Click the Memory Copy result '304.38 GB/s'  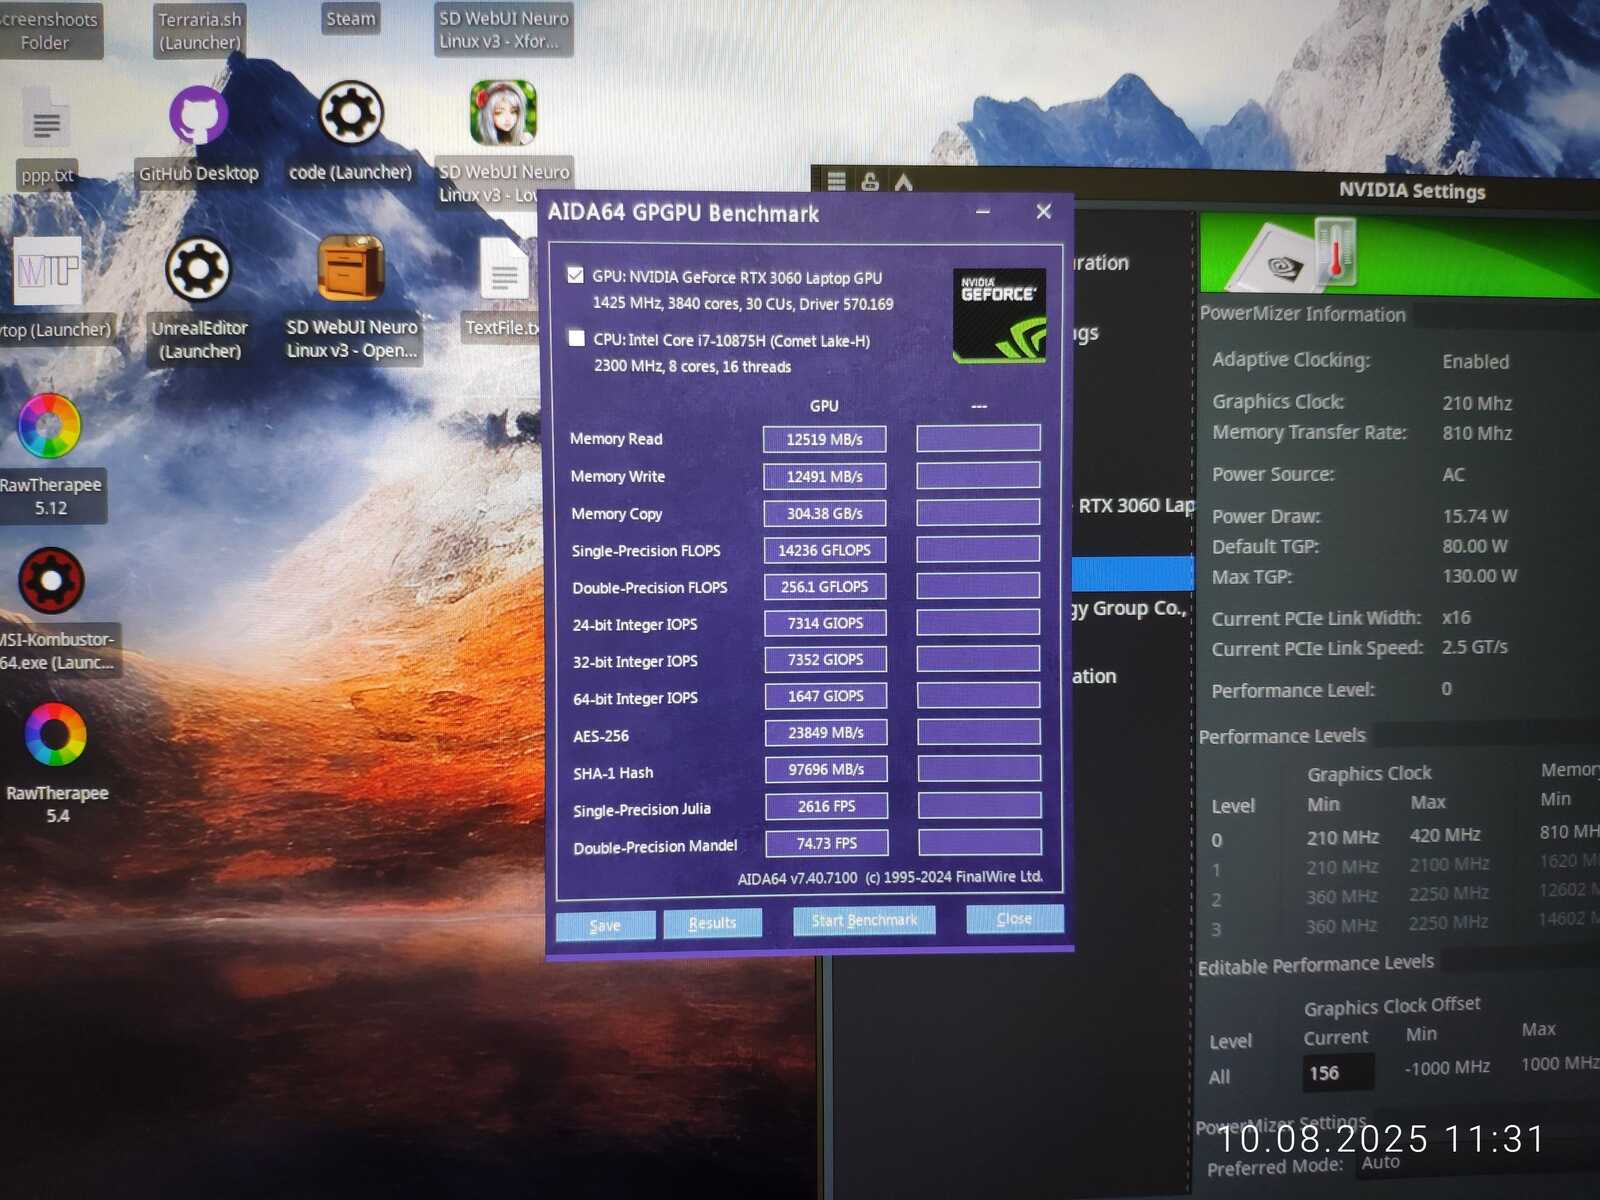pos(825,513)
